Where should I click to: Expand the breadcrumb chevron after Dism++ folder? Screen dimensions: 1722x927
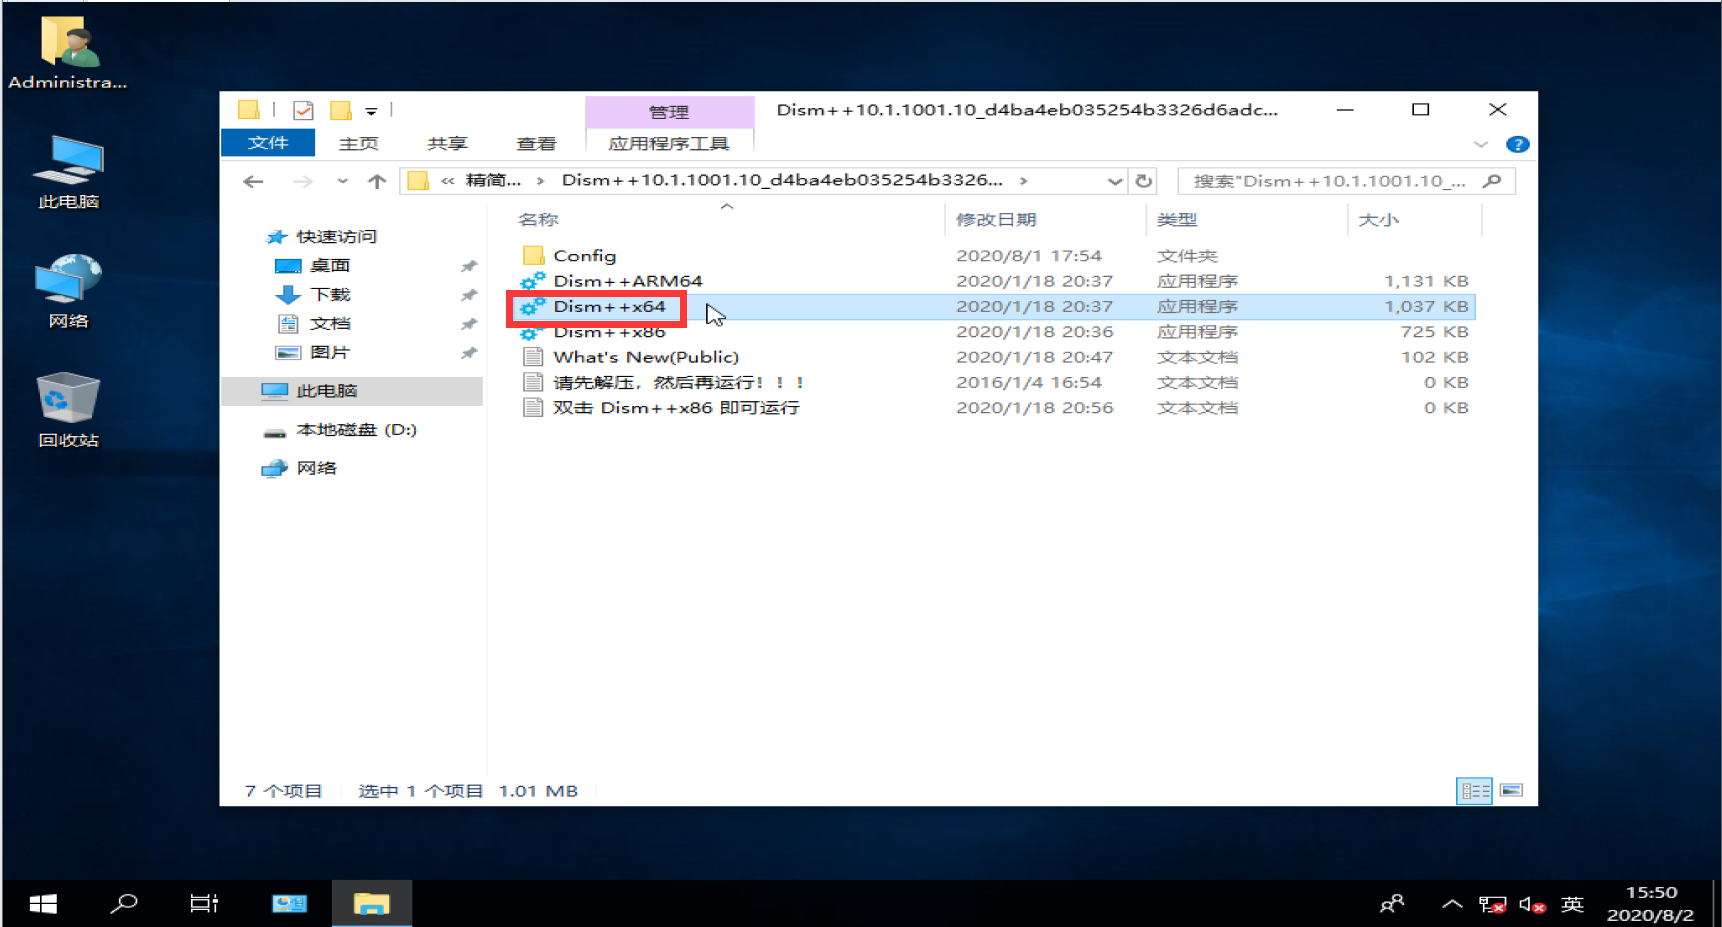(x=1023, y=181)
